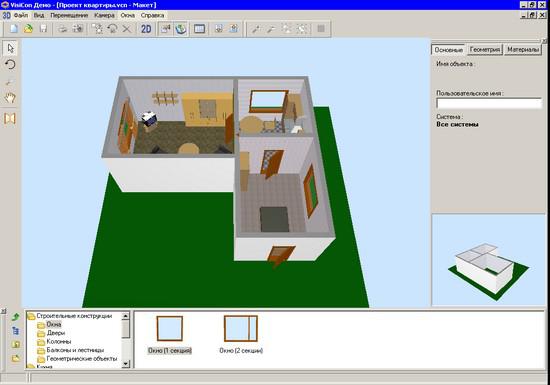Choose the Окно (2 секции) thumbnail

(x=241, y=334)
